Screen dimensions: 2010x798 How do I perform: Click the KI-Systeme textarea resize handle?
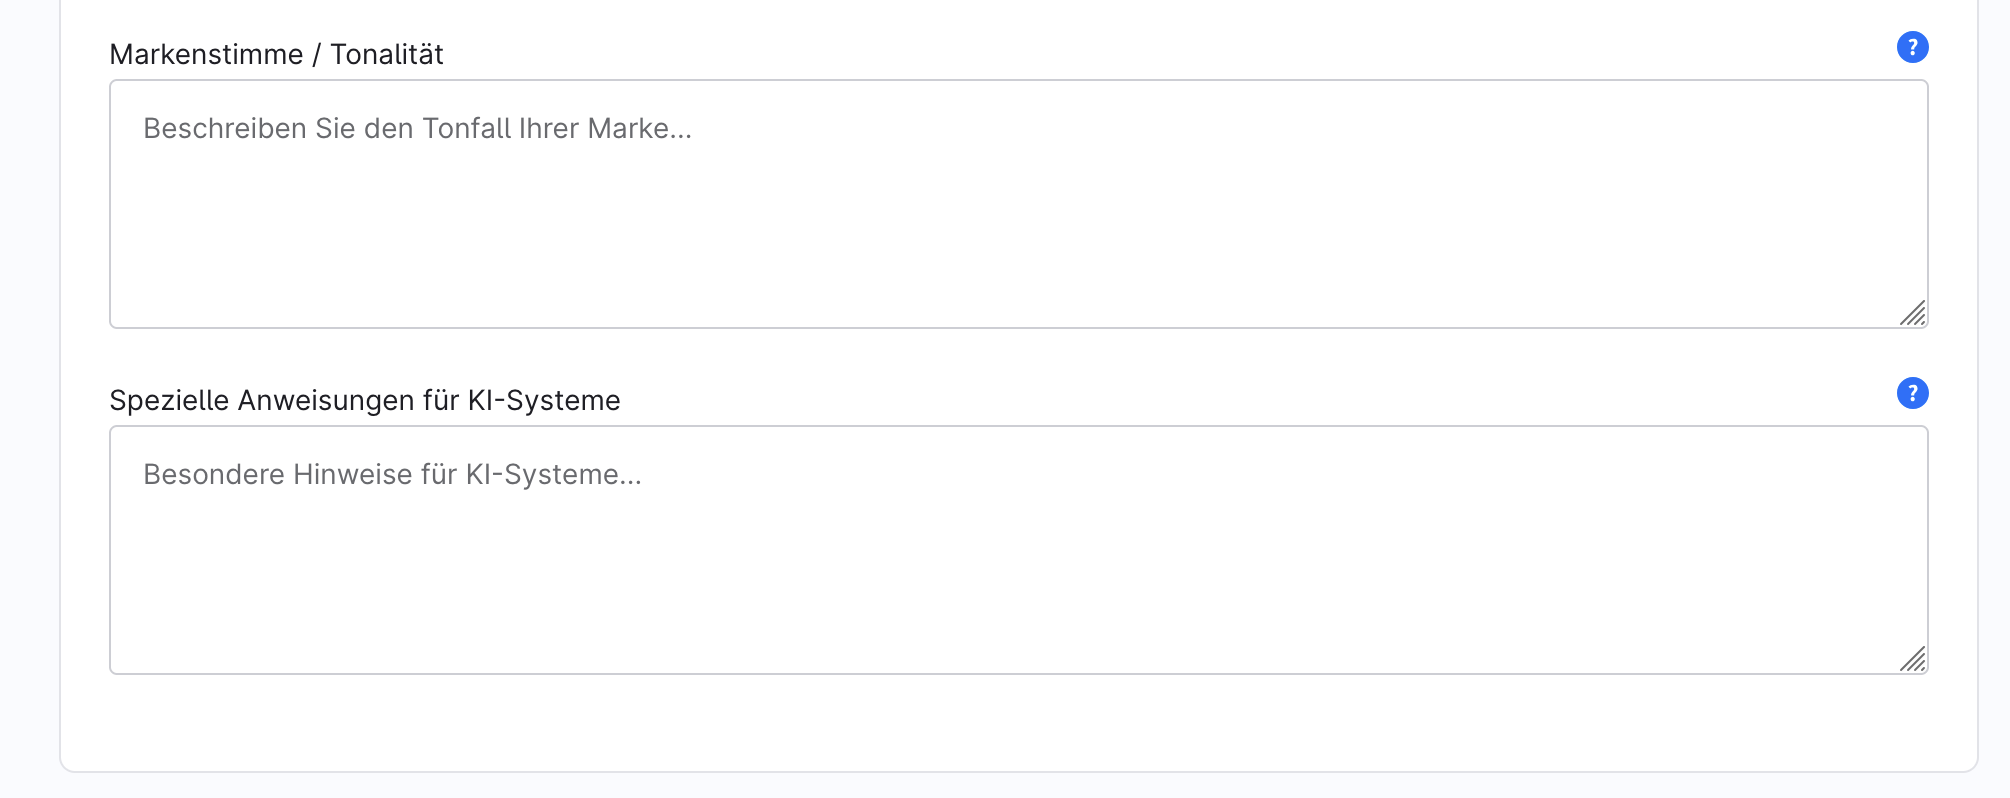click(x=1912, y=659)
